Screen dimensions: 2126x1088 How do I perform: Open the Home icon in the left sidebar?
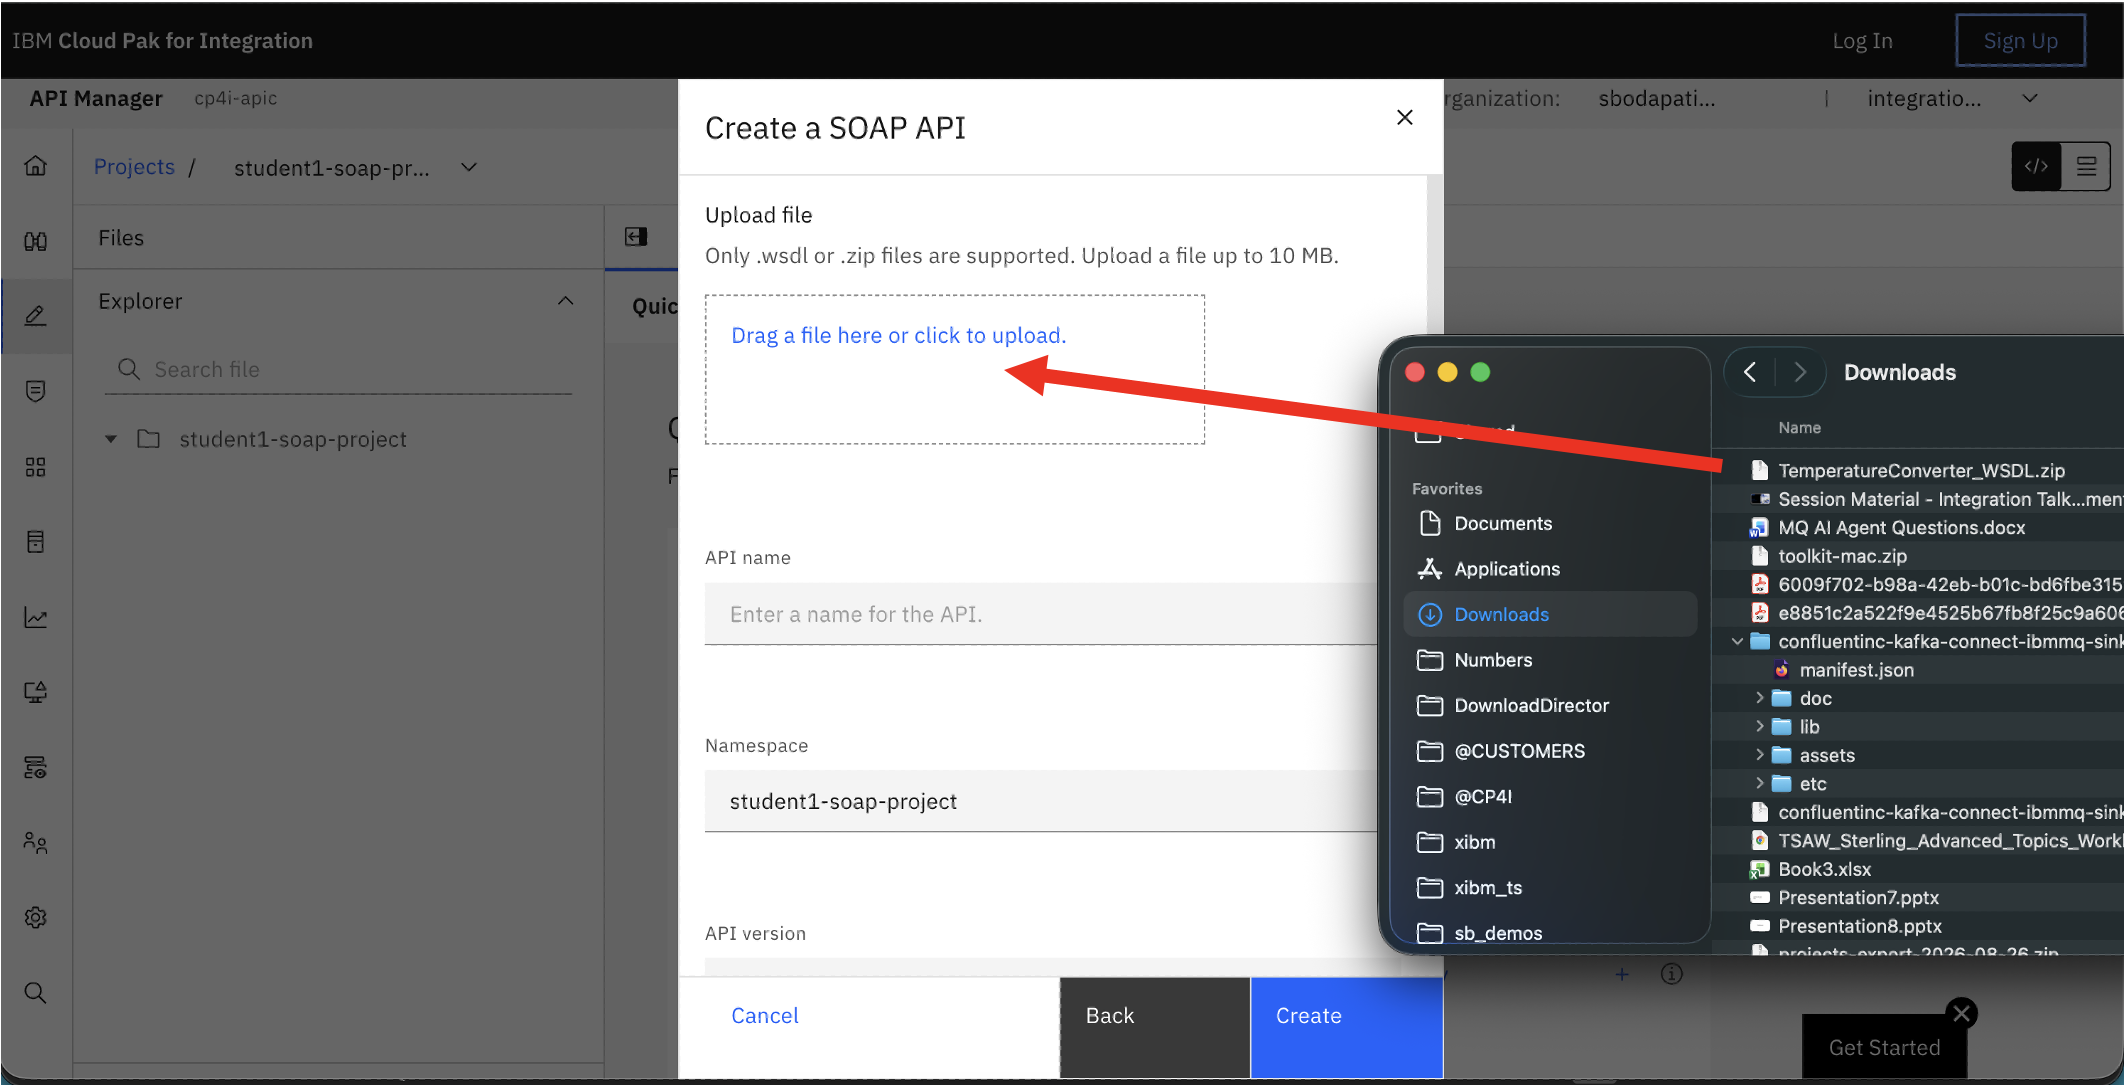click(36, 165)
